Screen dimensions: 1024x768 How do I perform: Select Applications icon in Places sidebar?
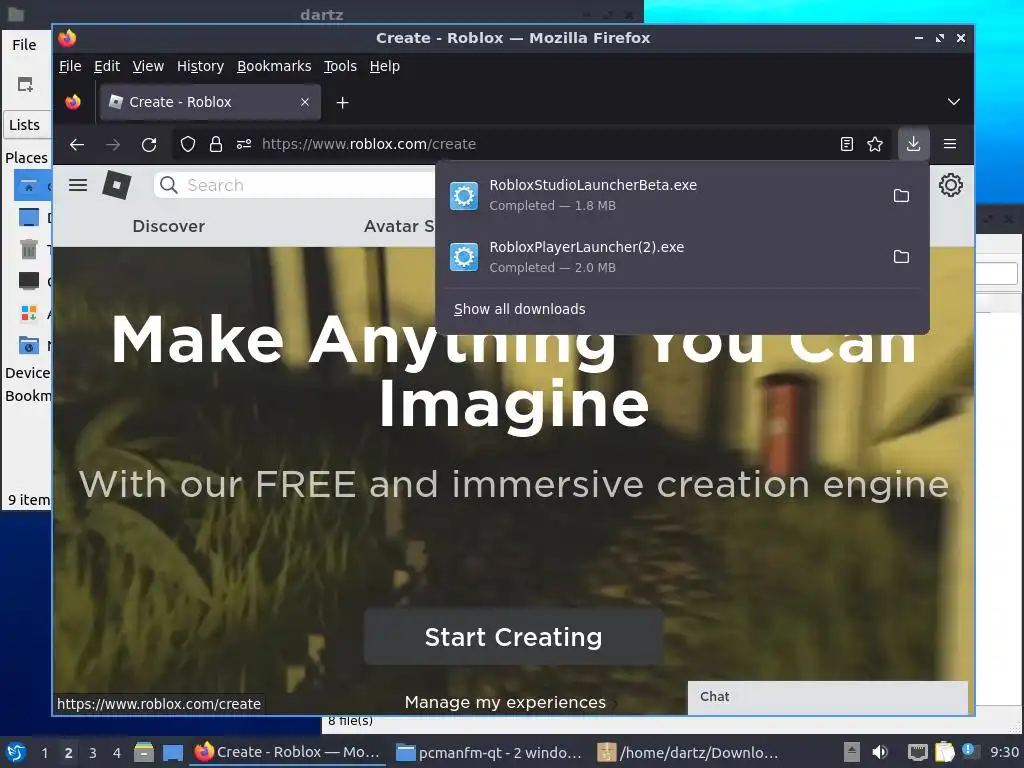(29, 313)
